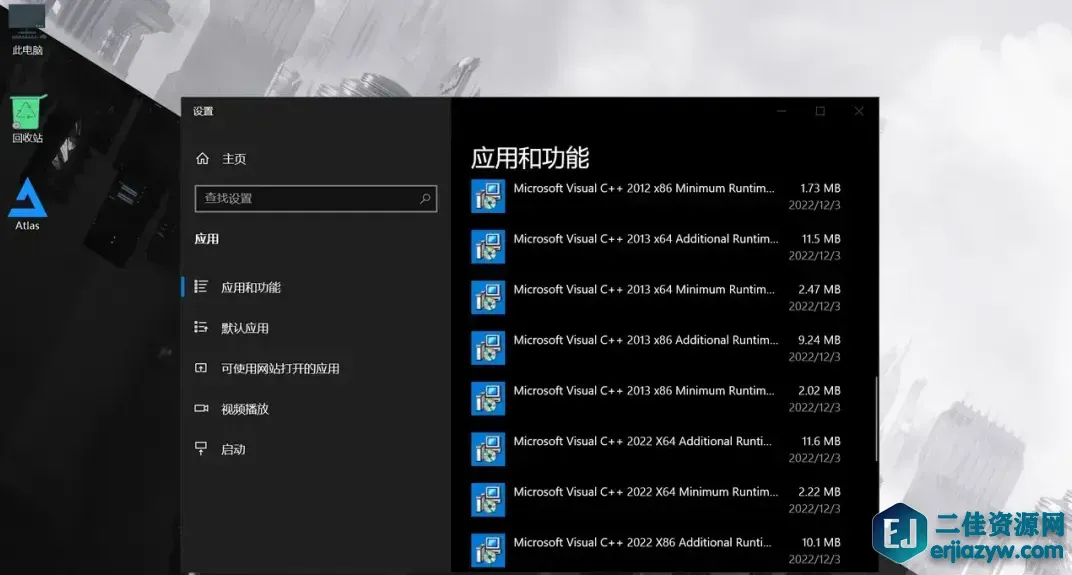Click the 应用和功能 list icon
Viewport: 1072px width, 575px height.
coord(201,286)
